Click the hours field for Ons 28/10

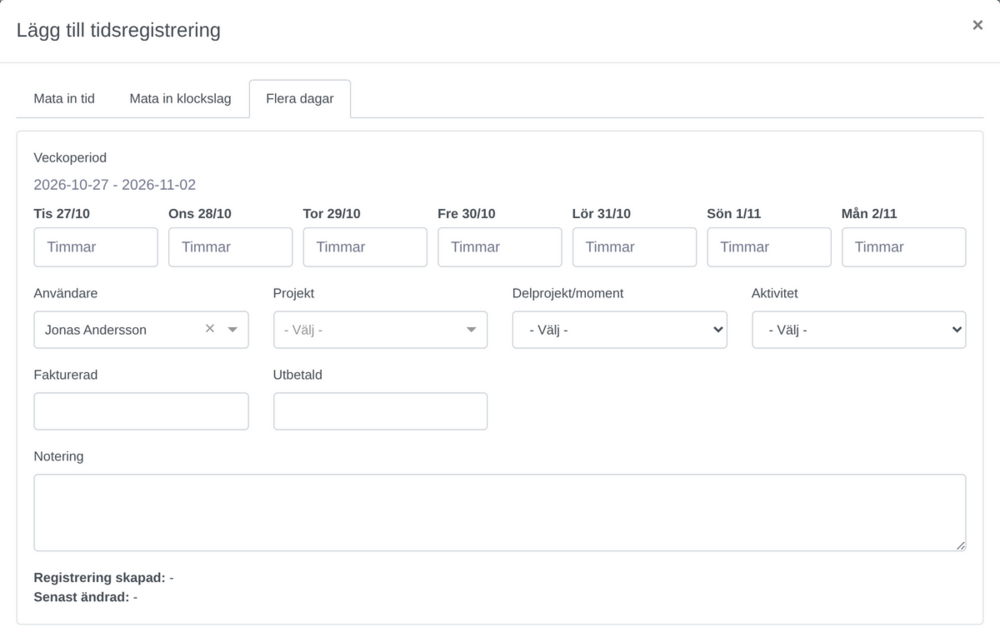[x=230, y=247]
